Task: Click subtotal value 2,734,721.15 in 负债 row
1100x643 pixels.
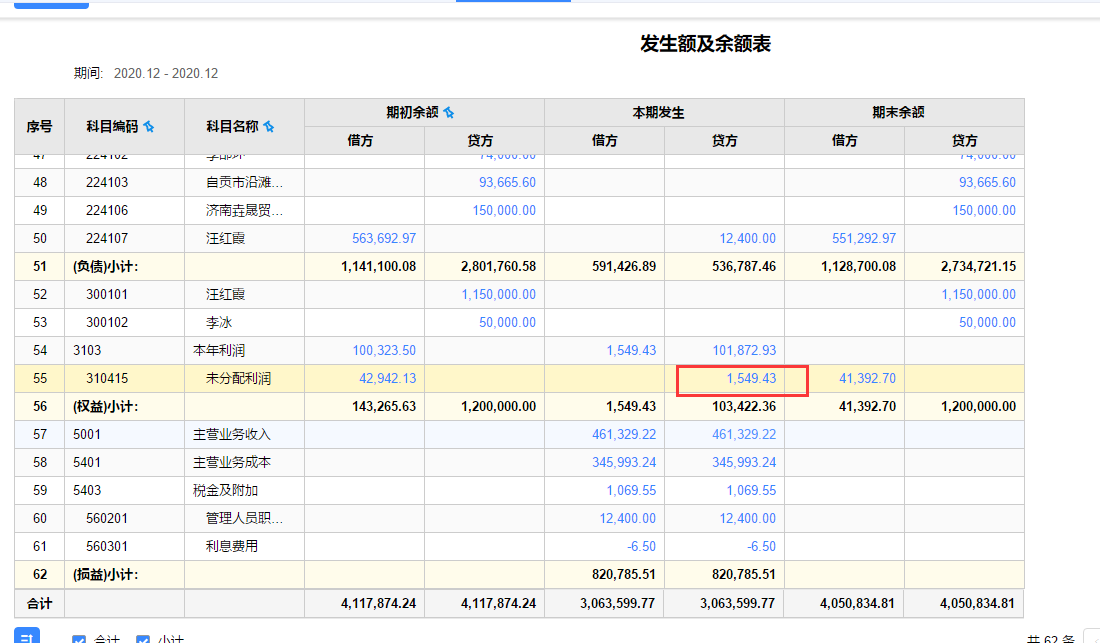Action: [978, 266]
